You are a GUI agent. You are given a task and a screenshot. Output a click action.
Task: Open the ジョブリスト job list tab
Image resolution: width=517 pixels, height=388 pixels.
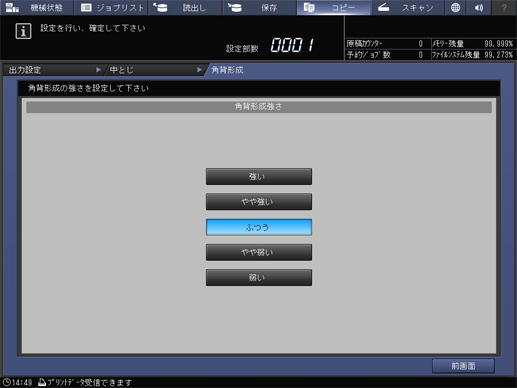tap(111, 7)
